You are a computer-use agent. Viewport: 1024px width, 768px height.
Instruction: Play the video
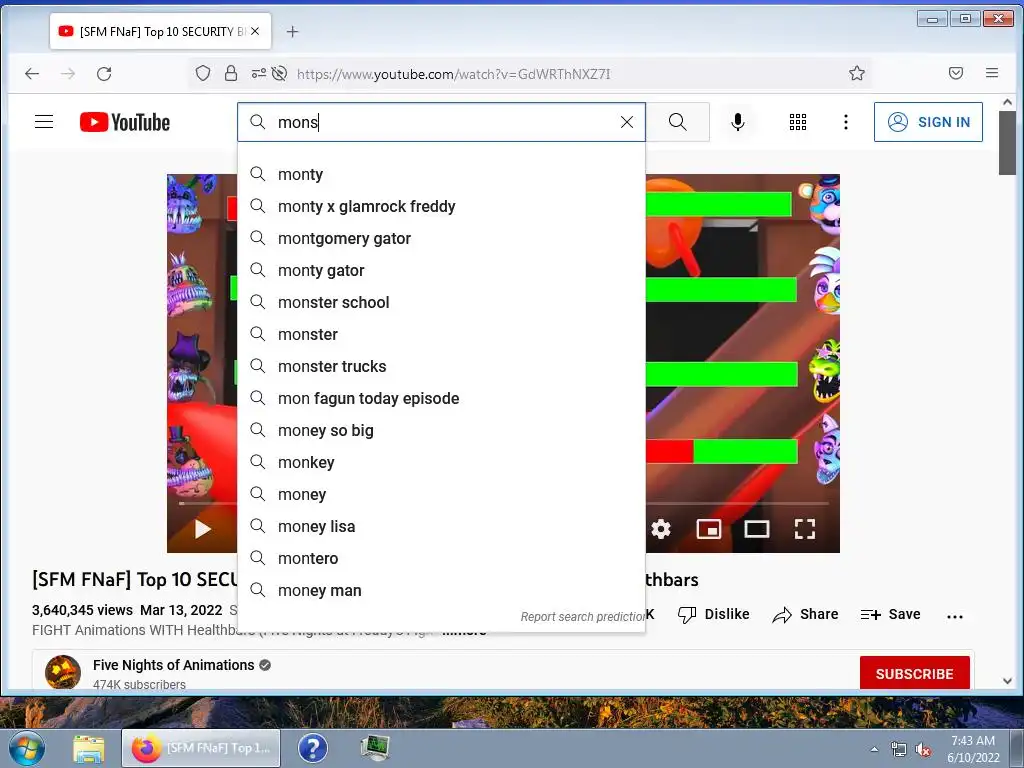(202, 529)
